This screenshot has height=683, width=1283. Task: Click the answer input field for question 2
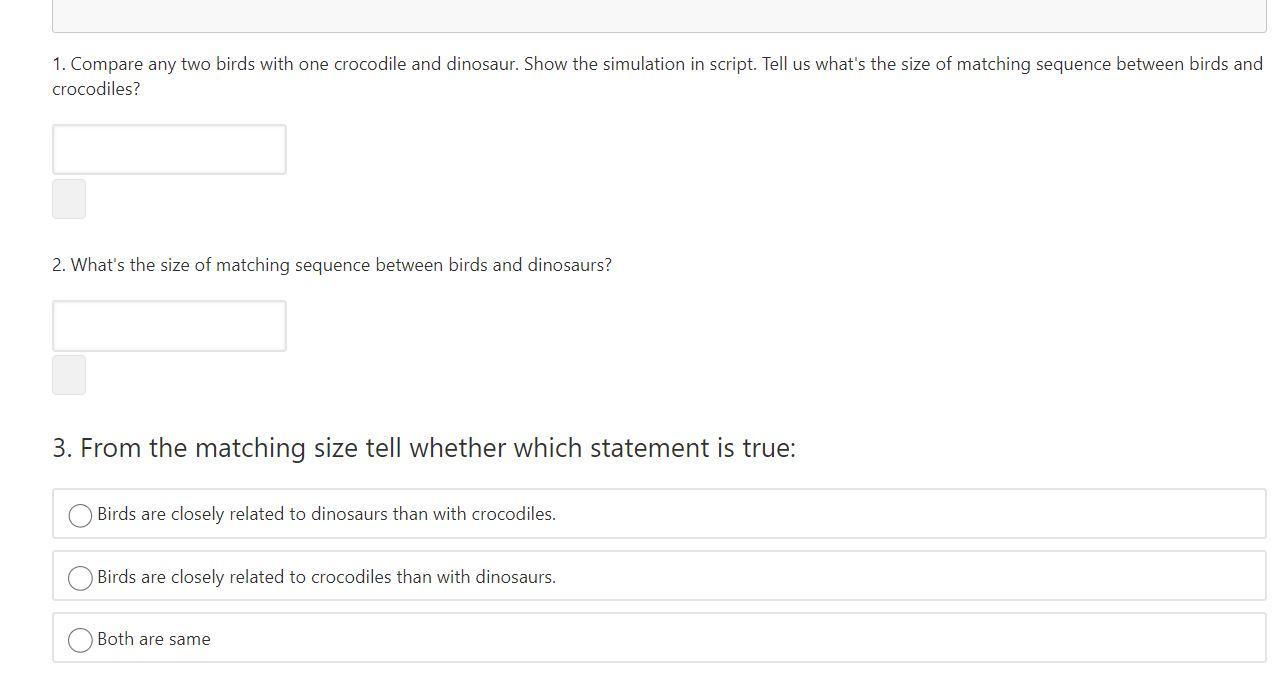click(x=168, y=325)
